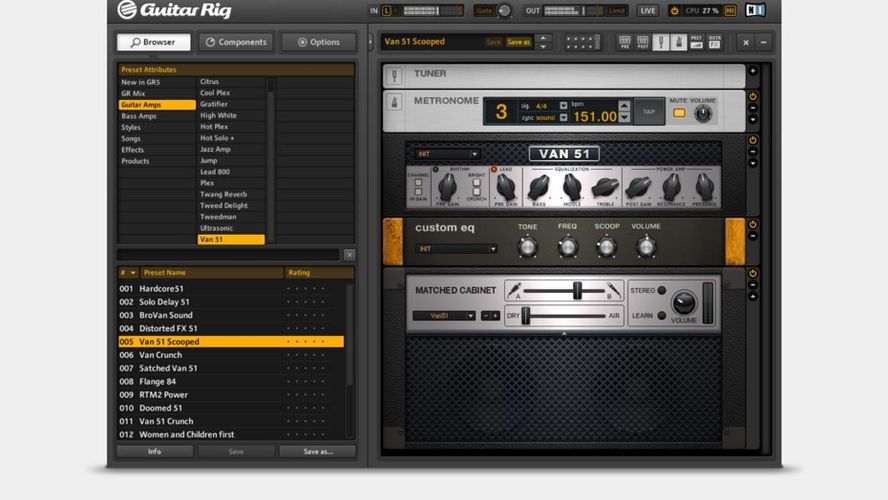
Task: Toggle Van 51 Bright switch
Action: pos(476,182)
